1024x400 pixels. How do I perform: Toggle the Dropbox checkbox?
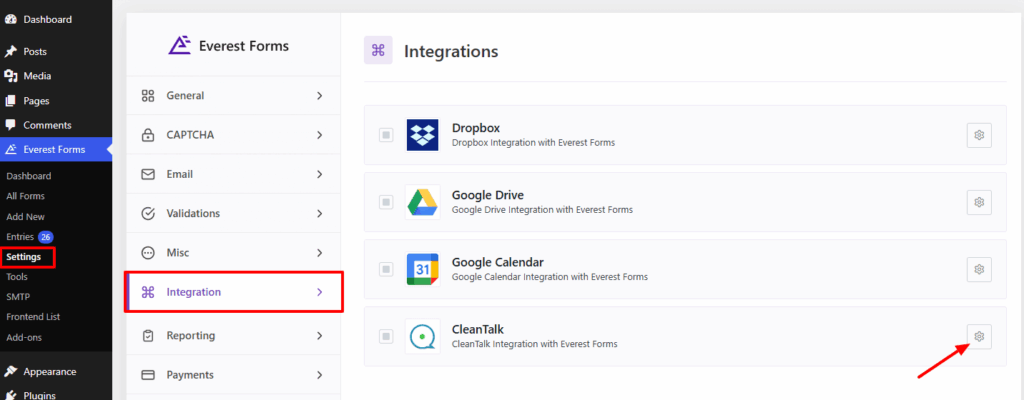point(386,135)
